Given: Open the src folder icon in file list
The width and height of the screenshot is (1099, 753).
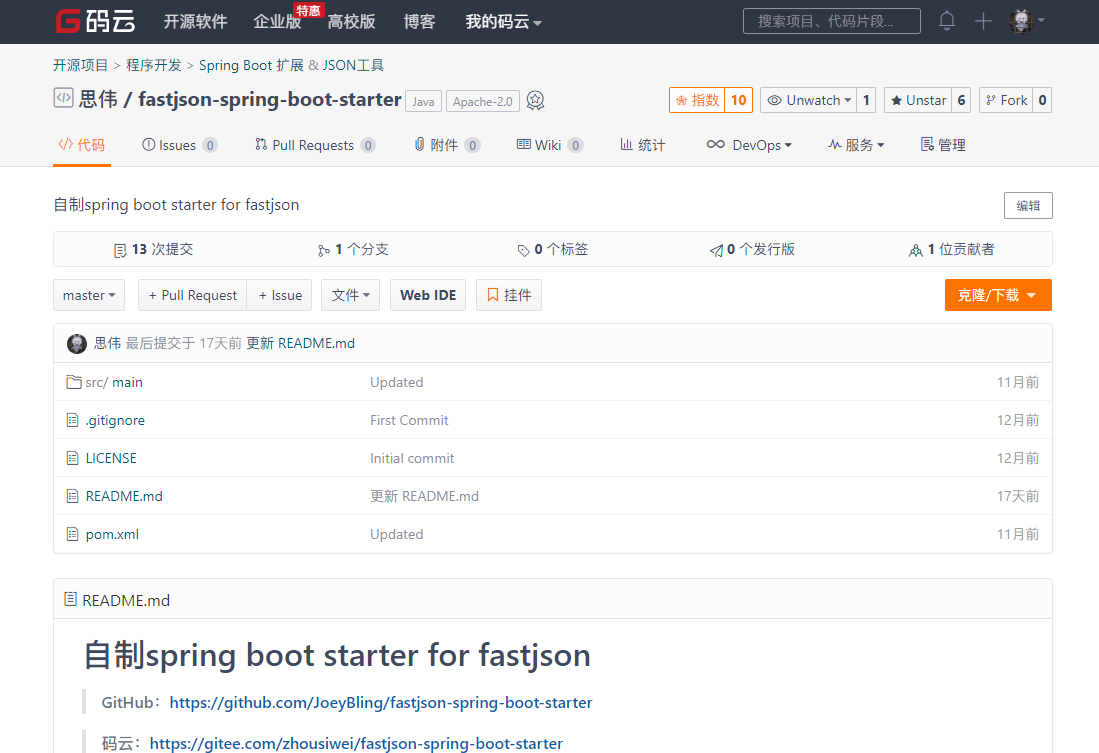Looking at the screenshot, I should tap(73, 381).
